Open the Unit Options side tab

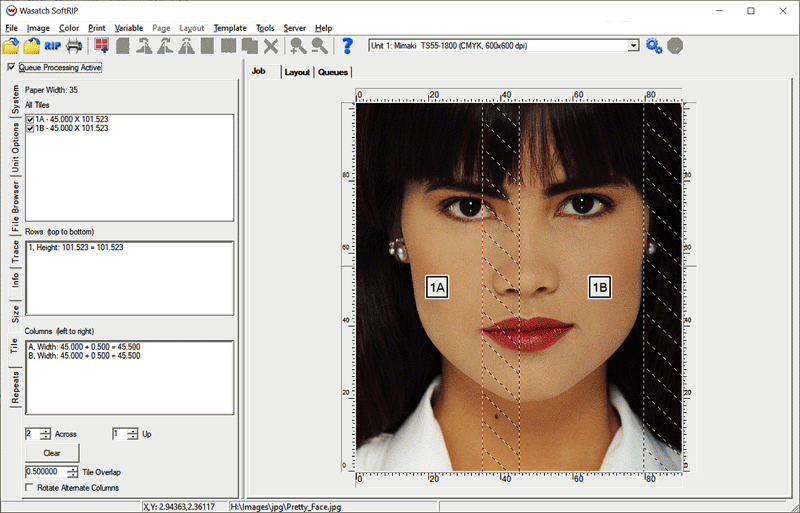pyautogui.click(x=15, y=150)
